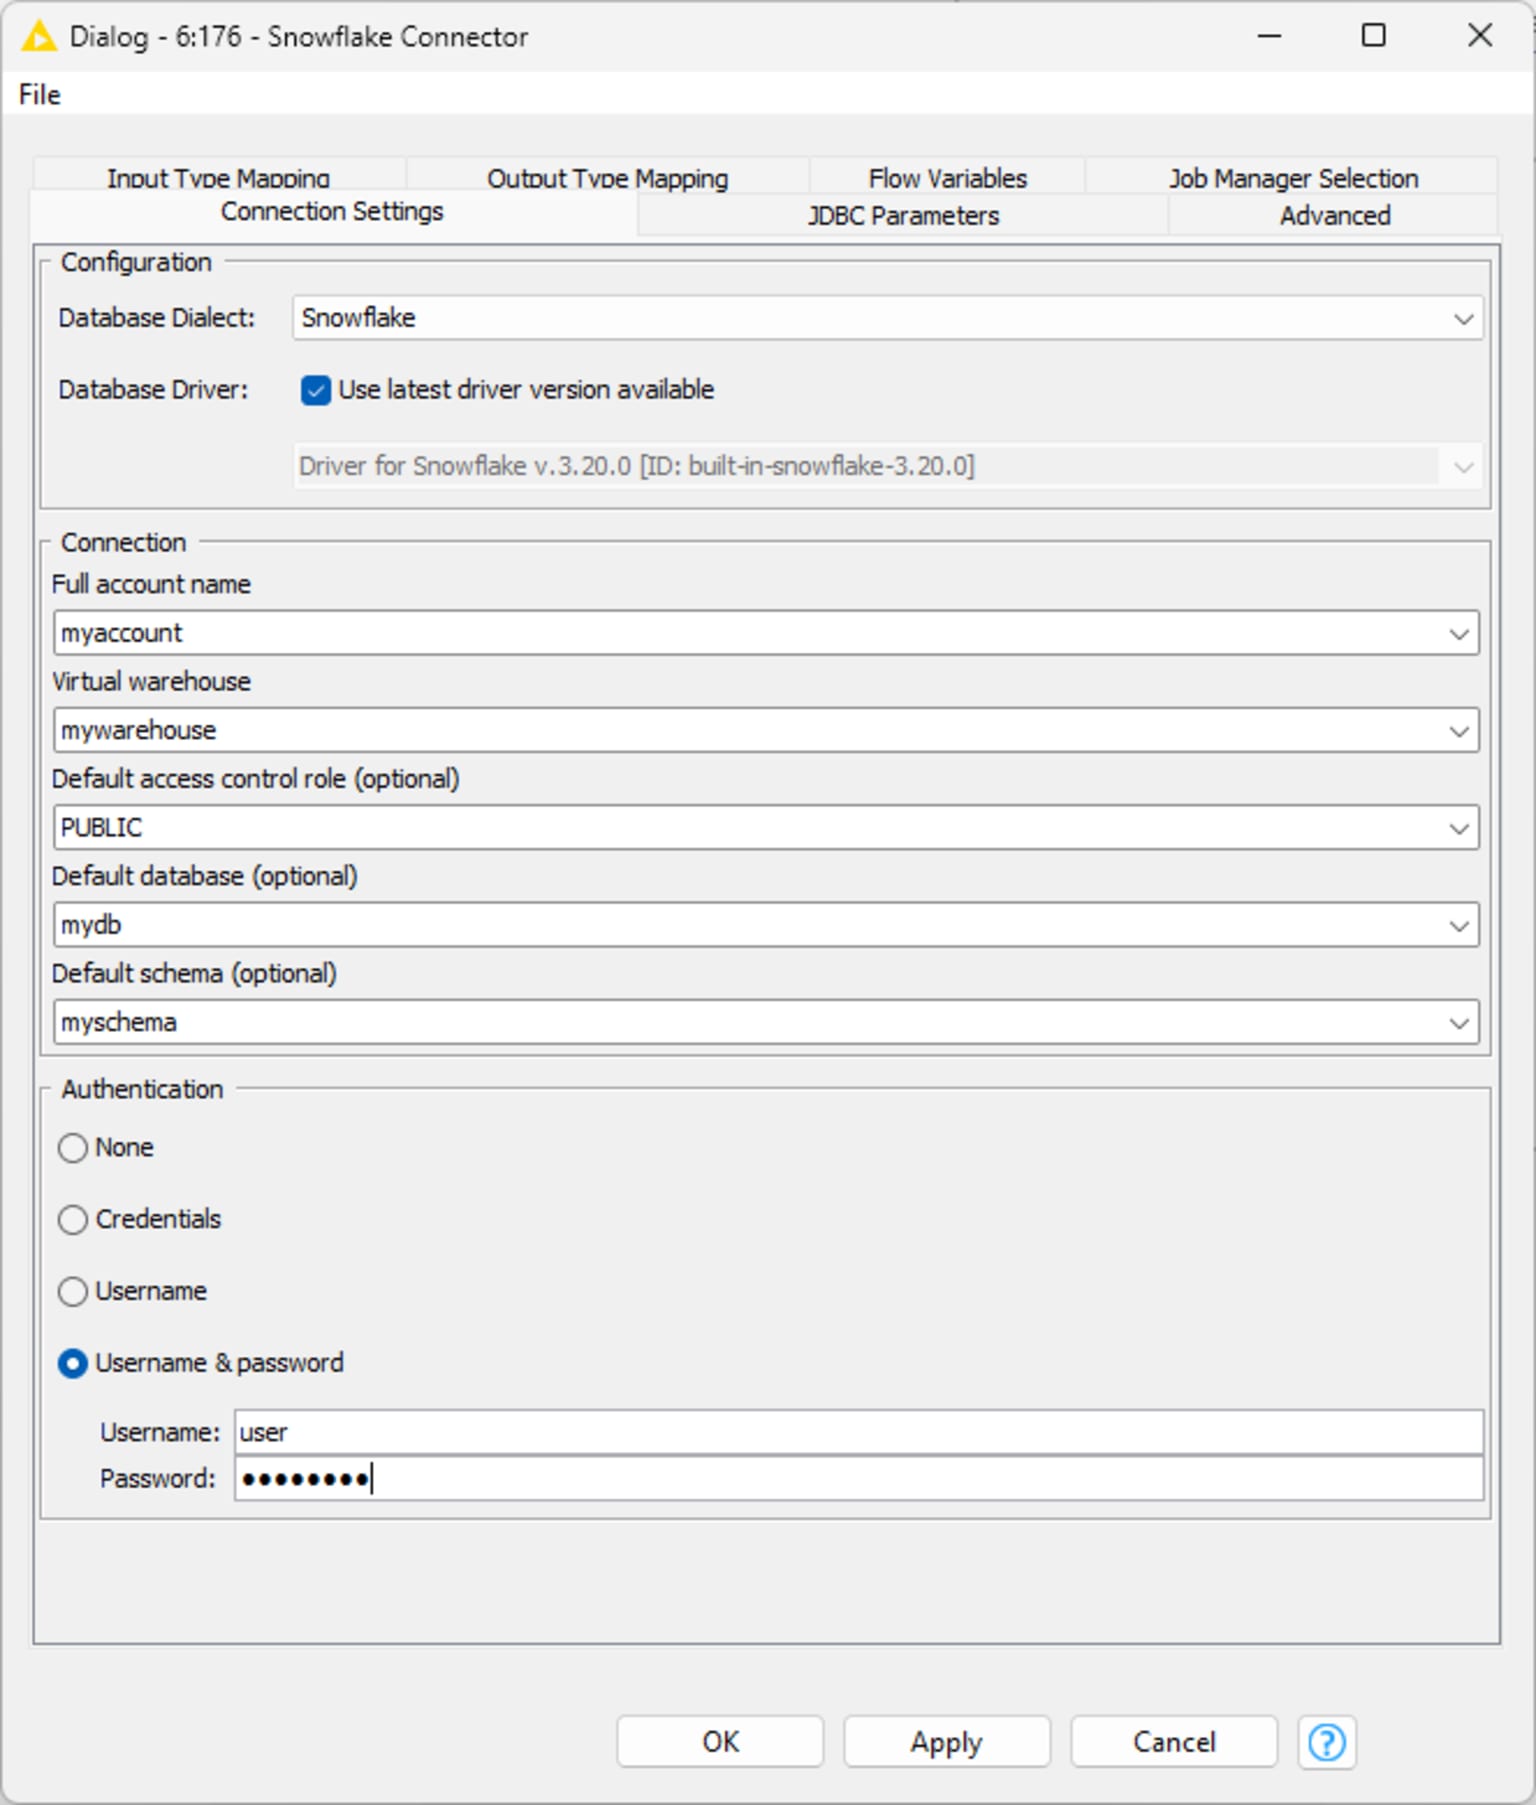The image size is (1536, 1805).
Task: Click into the Username text field
Action: 859,1432
